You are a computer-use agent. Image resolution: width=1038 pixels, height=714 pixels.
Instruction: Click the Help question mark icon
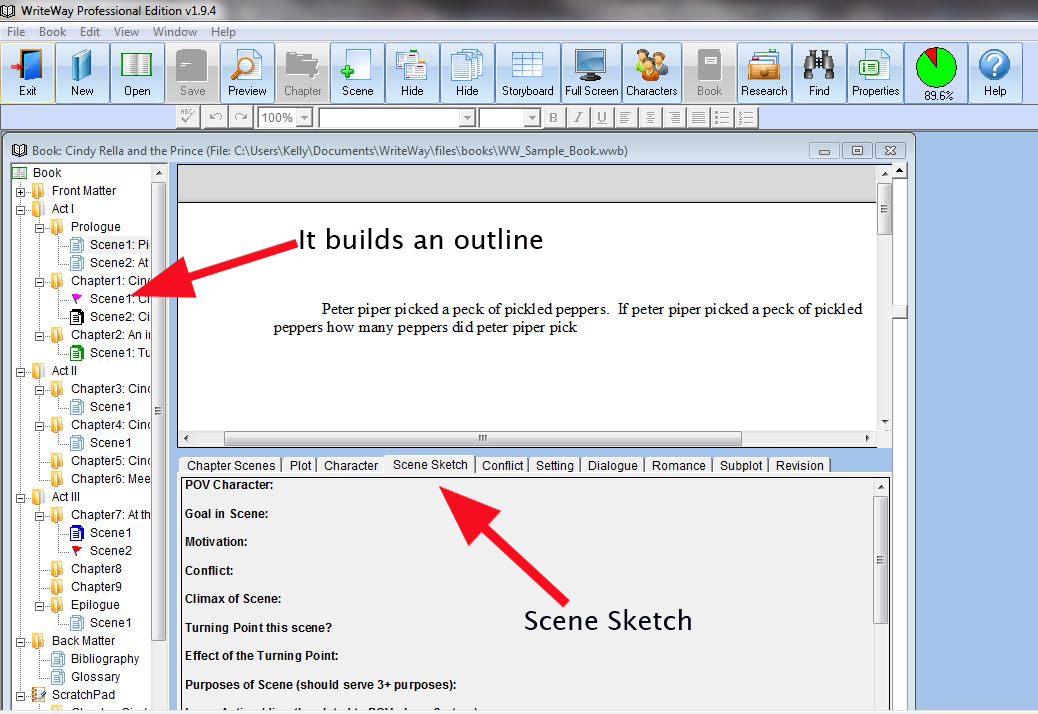994,73
